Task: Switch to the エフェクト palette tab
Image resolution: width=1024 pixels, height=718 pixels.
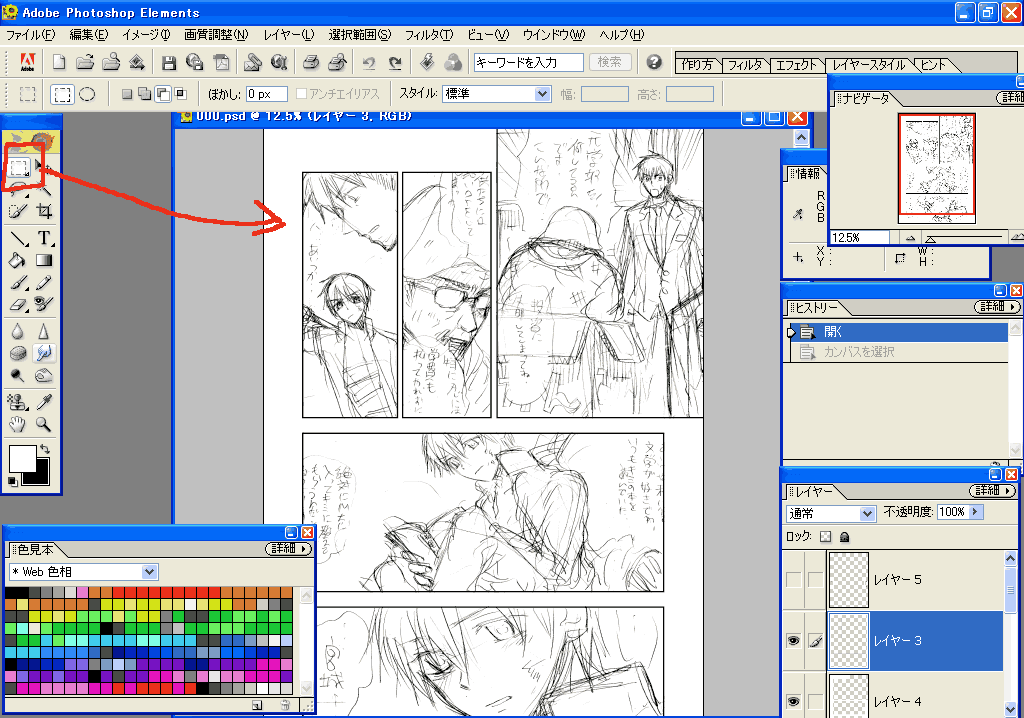Action: tap(795, 65)
